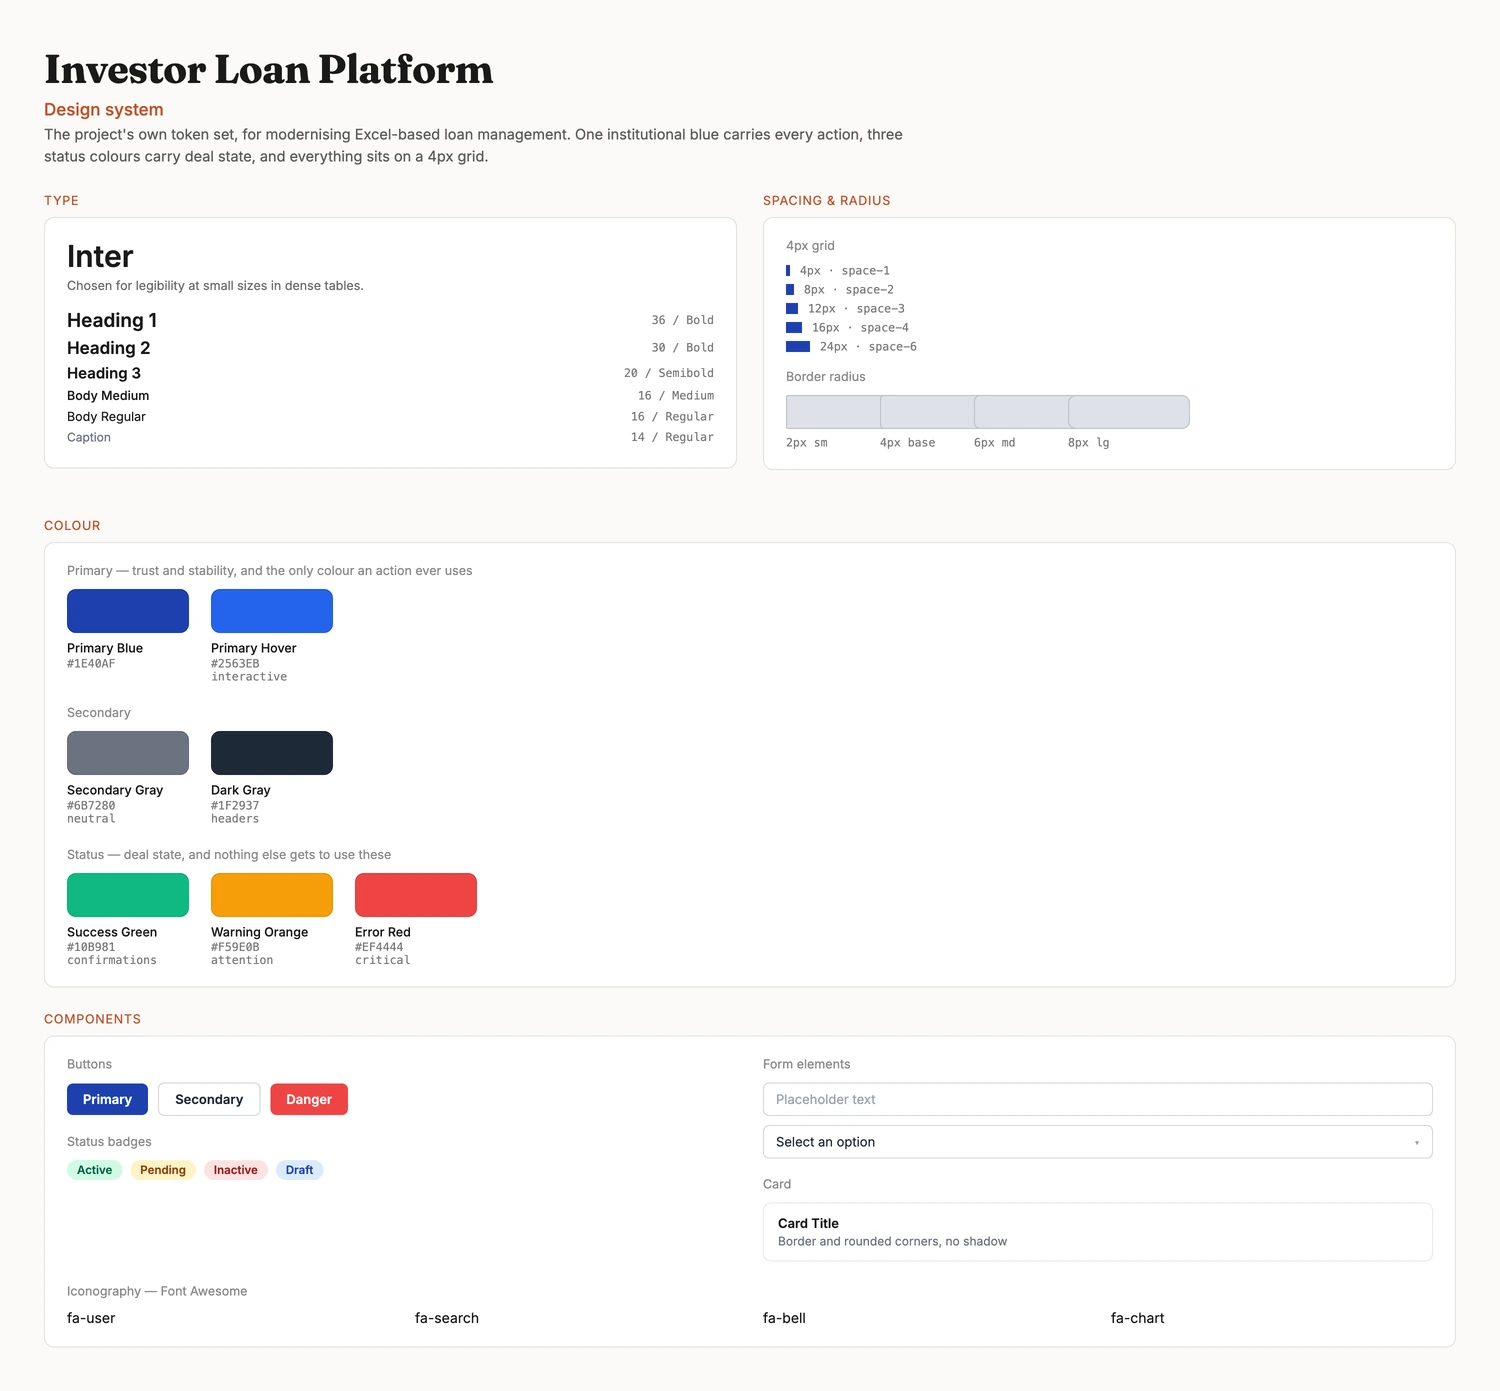Select the Success Green colour swatch
The image size is (1500, 1391).
pyautogui.click(x=128, y=895)
